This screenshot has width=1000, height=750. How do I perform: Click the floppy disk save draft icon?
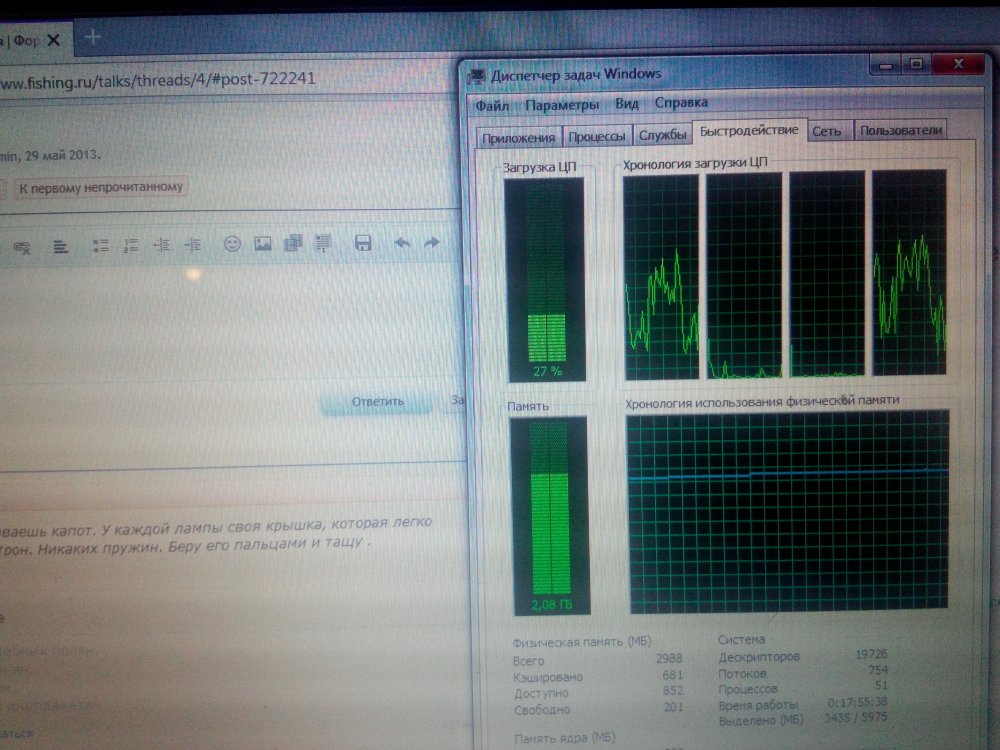coord(363,243)
